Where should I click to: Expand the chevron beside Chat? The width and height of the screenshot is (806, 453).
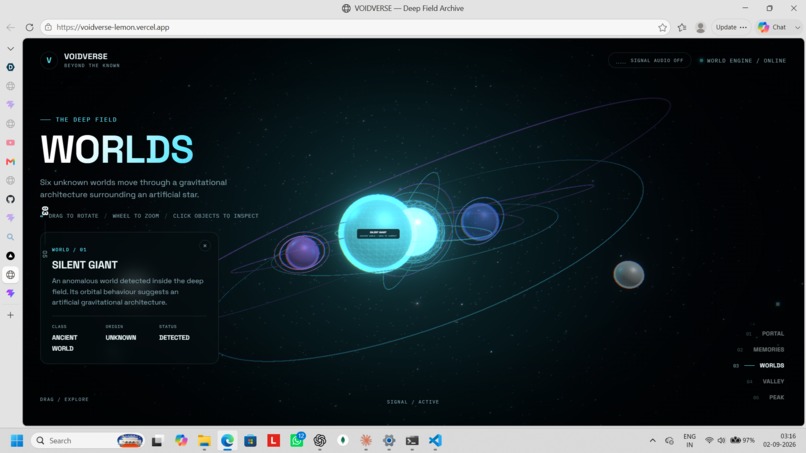[797, 27]
